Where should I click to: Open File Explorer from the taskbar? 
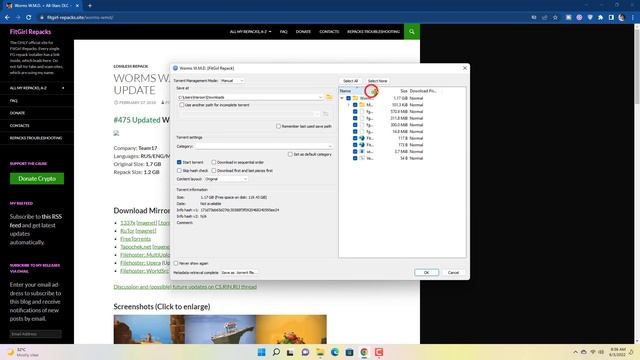tap(320, 352)
